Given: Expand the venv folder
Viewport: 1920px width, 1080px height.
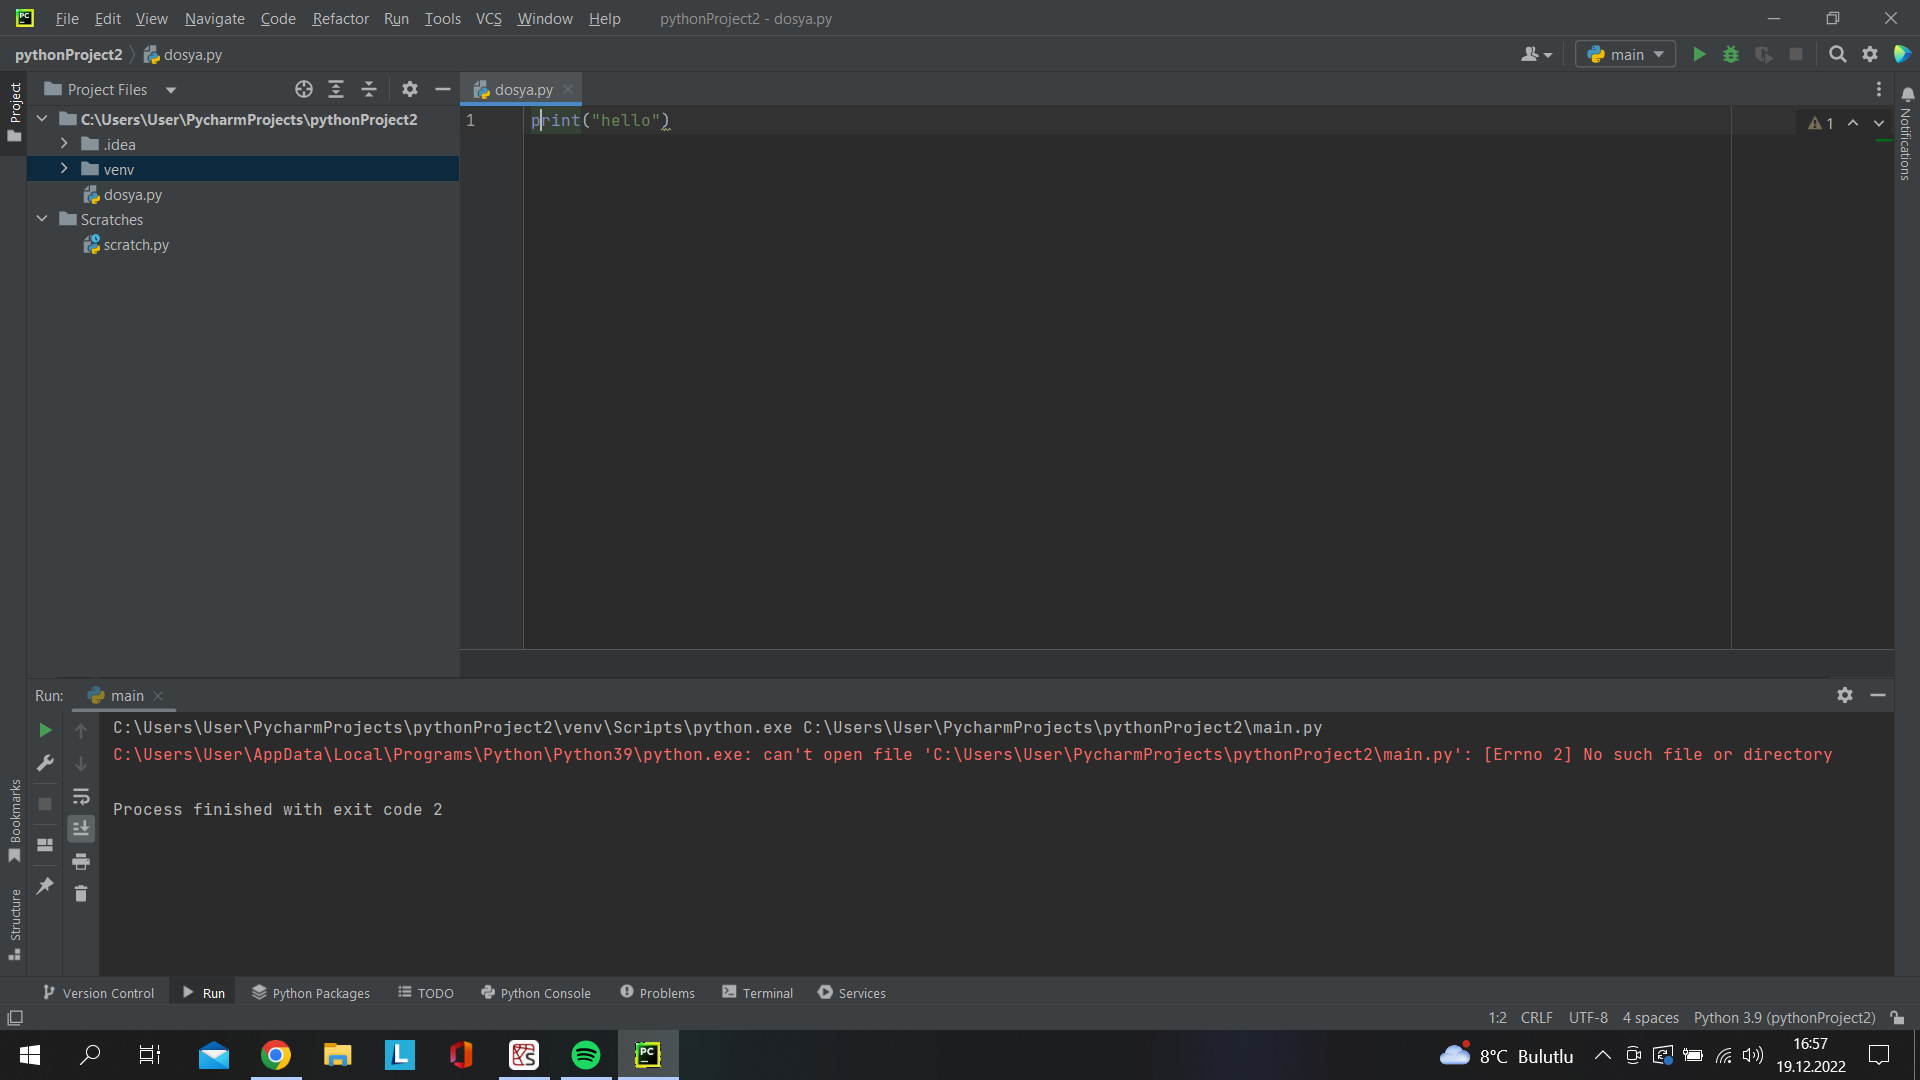Looking at the screenshot, I should [64, 169].
